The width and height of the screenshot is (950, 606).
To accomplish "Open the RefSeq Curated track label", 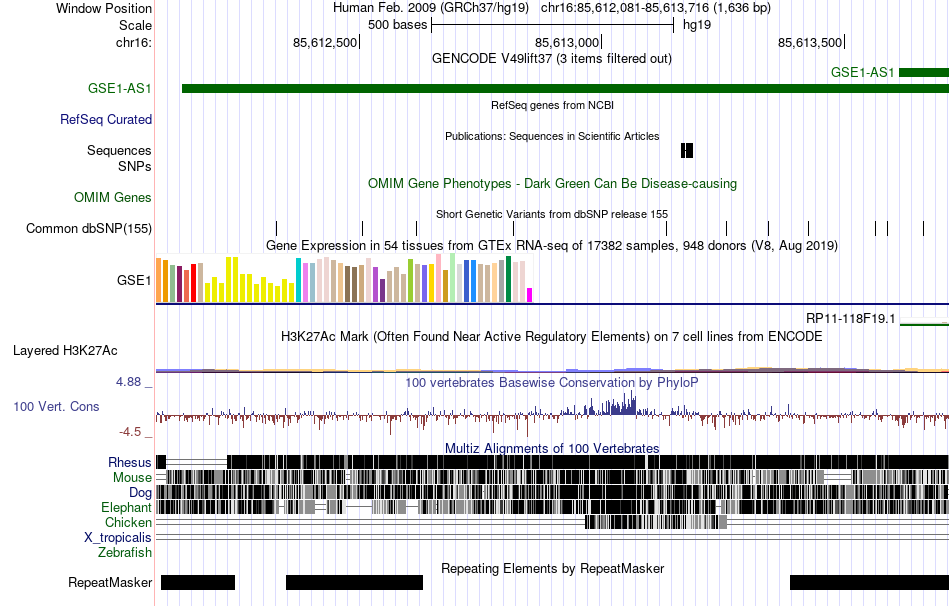I will click(105, 119).
